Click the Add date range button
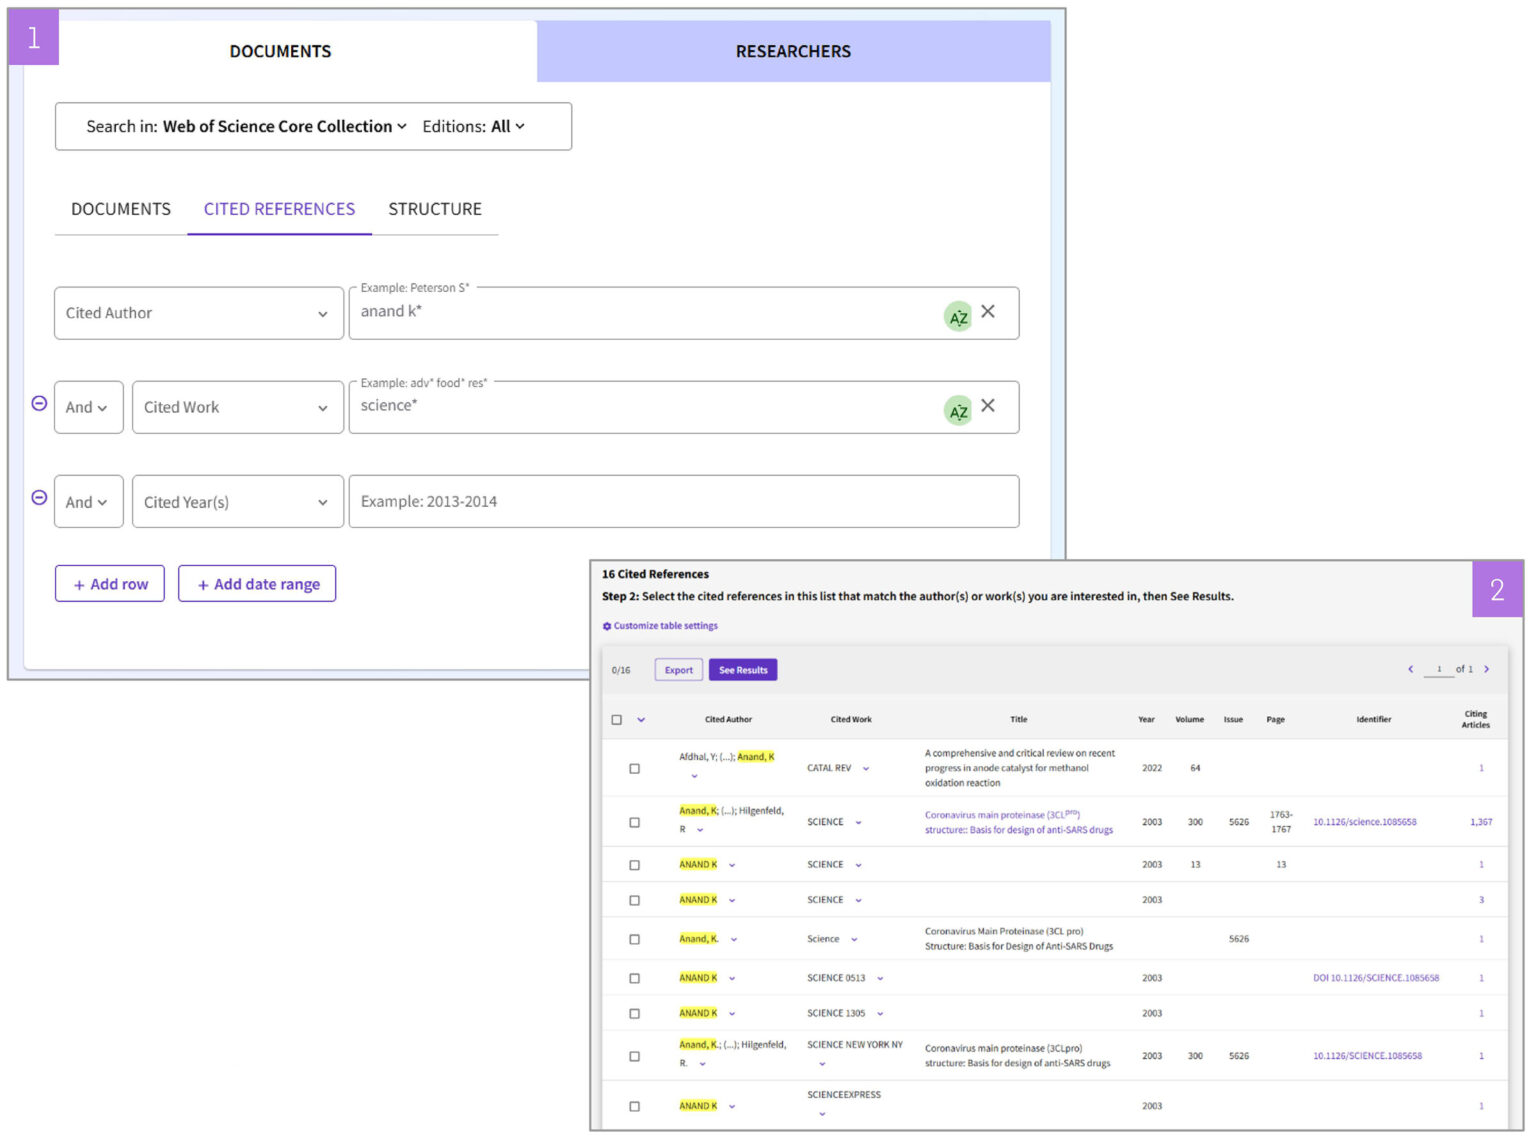This screenshot has width=1536, height=1138. pos(257,584)
